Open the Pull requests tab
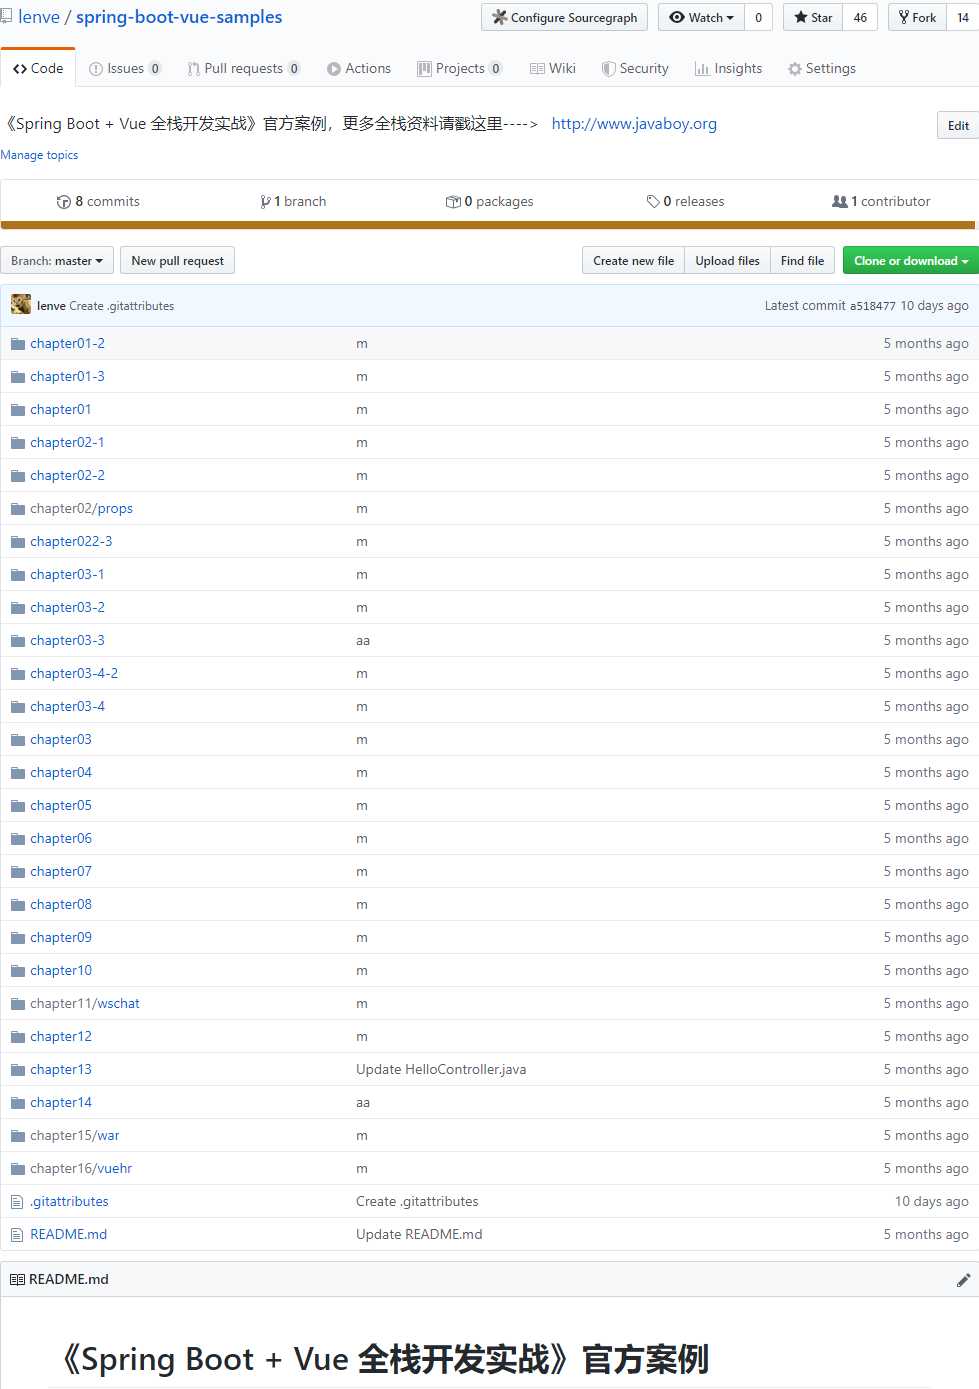 coord(243,68)
